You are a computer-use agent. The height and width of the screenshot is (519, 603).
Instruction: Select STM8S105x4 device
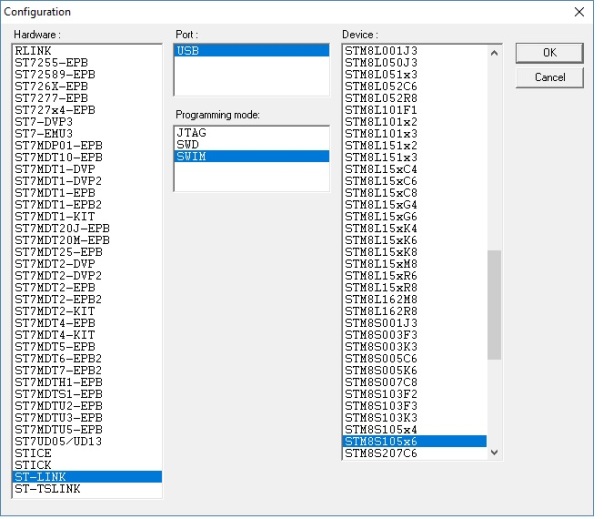[x=415, y=430]
